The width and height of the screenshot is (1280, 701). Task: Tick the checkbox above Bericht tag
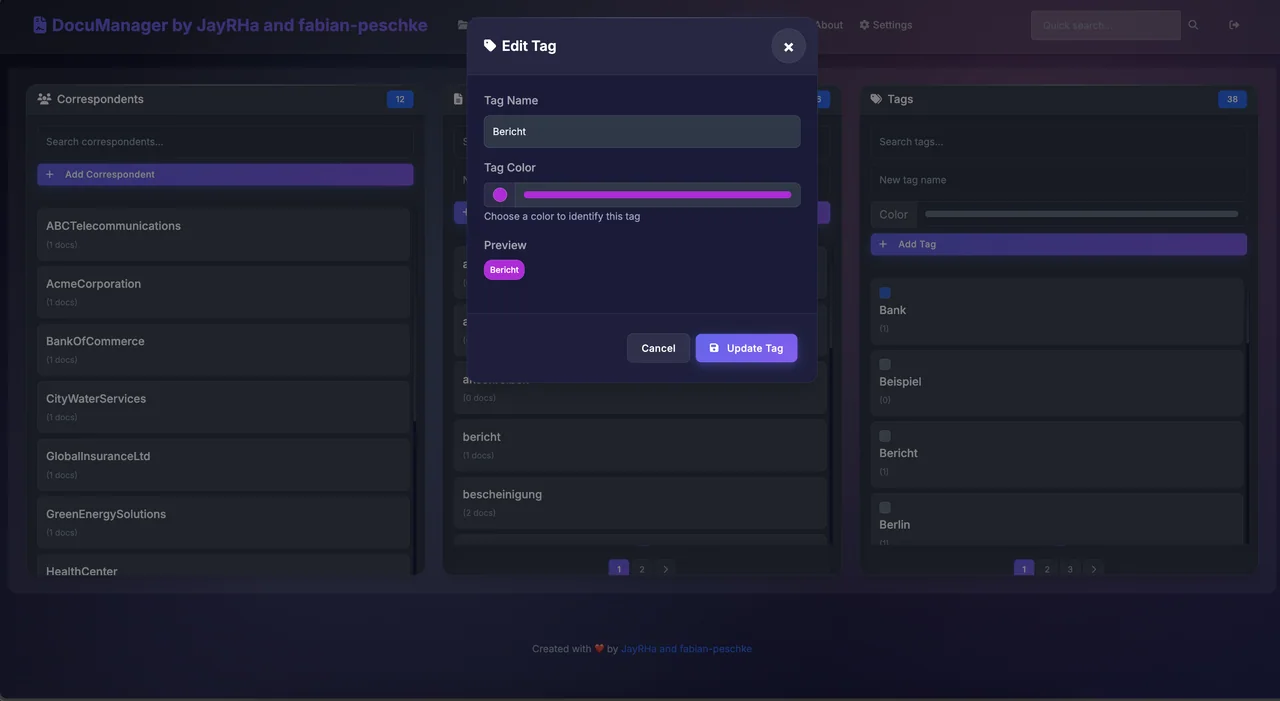(885, 436)
